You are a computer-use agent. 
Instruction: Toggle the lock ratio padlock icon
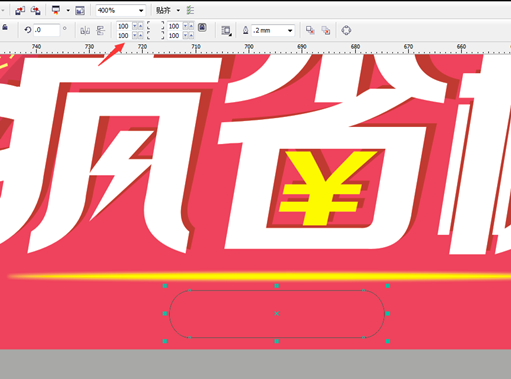(x=5, y=27)
